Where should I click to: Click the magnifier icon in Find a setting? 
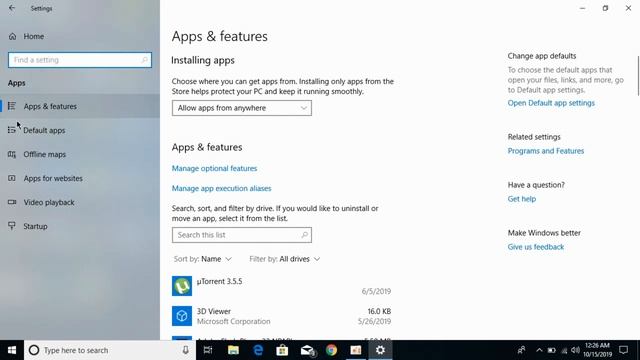tap(144, 60)
